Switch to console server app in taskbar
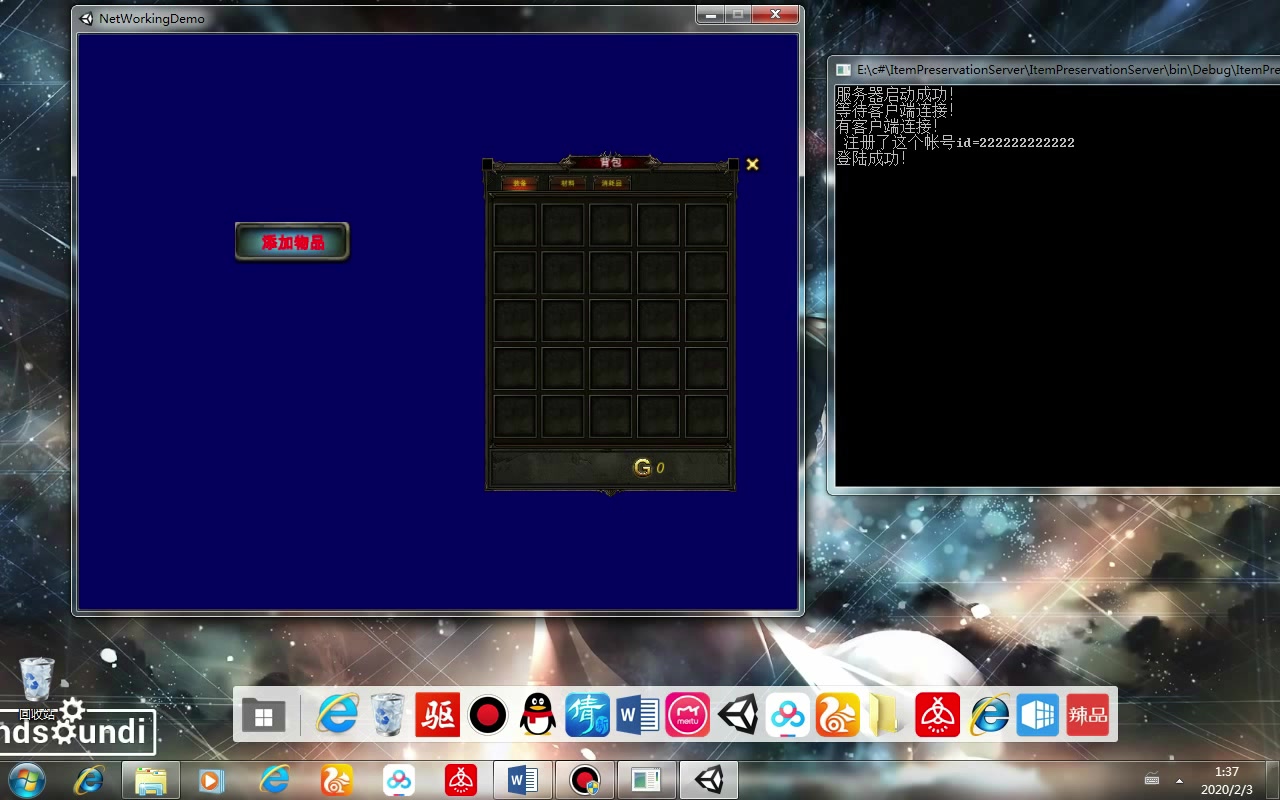Image resolution: width=1280 pixels, height=800 pixels. tap(647, 780)
